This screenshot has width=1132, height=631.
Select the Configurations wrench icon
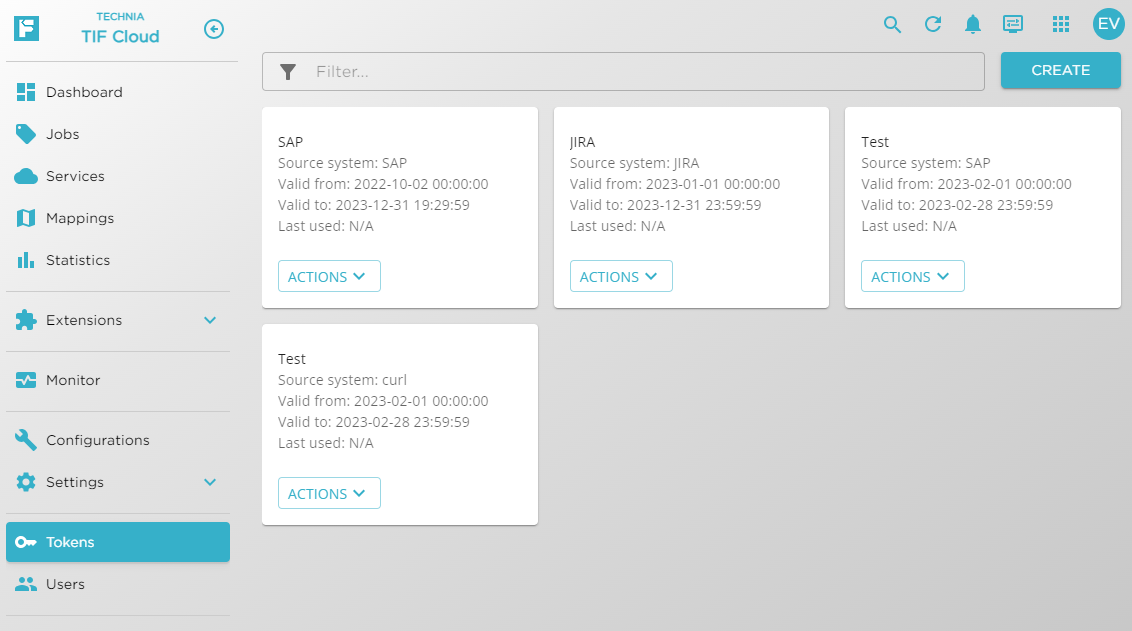(x=25, y=440)
